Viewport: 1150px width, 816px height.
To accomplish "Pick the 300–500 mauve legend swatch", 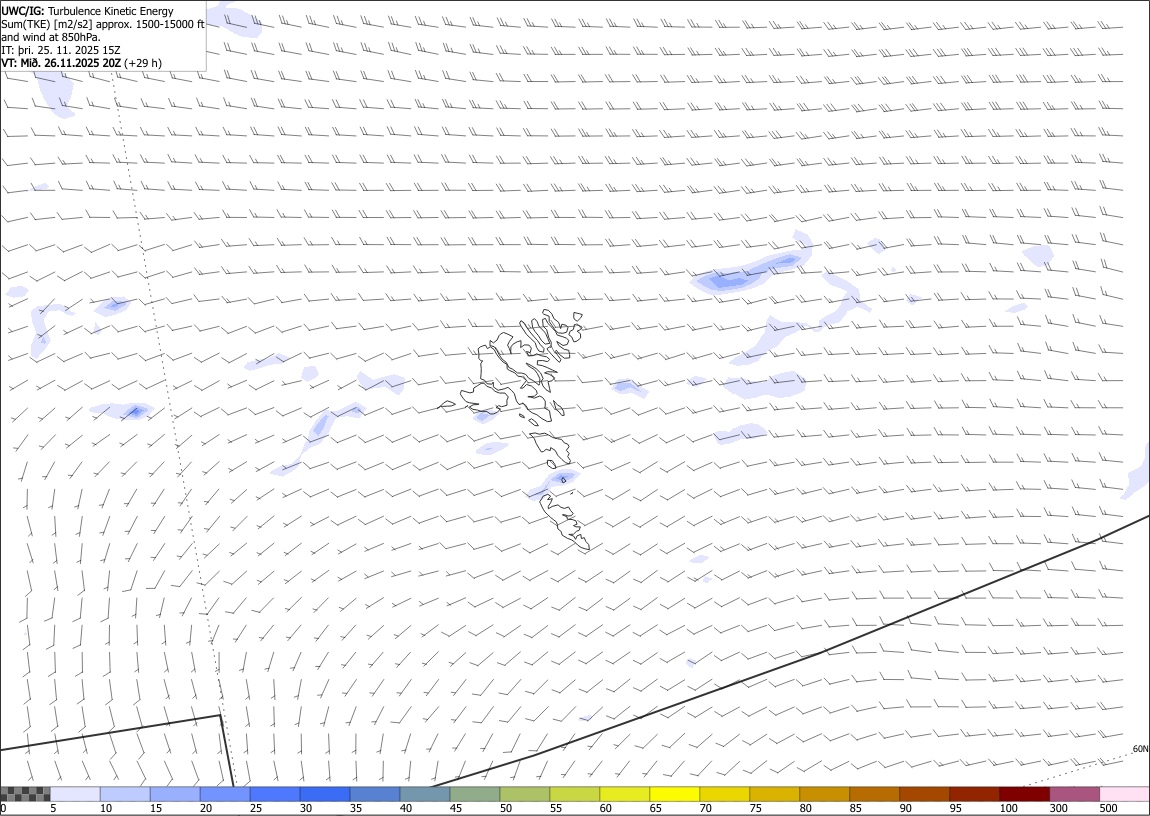I will click(x=1074, y=794).
